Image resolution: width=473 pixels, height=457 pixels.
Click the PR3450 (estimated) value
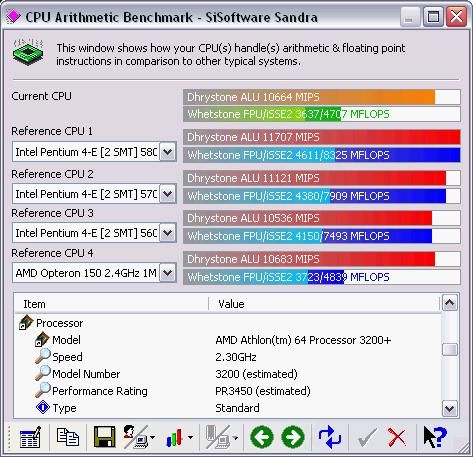(x=263, y=391)
